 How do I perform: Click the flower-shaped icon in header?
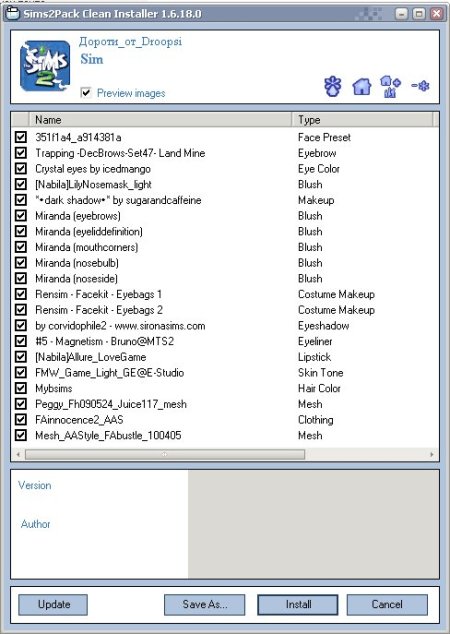tap(332, 86)
